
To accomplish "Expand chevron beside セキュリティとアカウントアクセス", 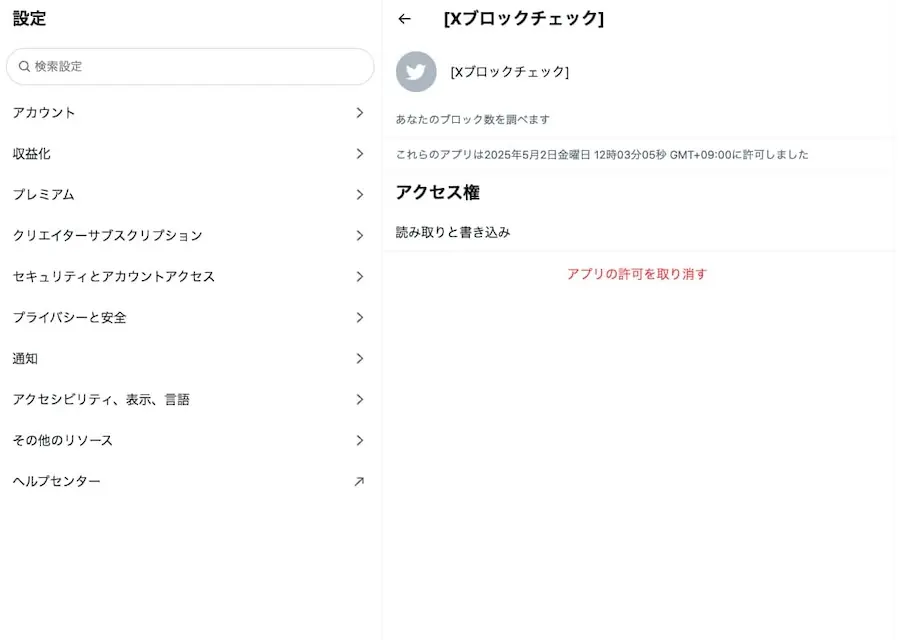I will click(x=360, y=277).
